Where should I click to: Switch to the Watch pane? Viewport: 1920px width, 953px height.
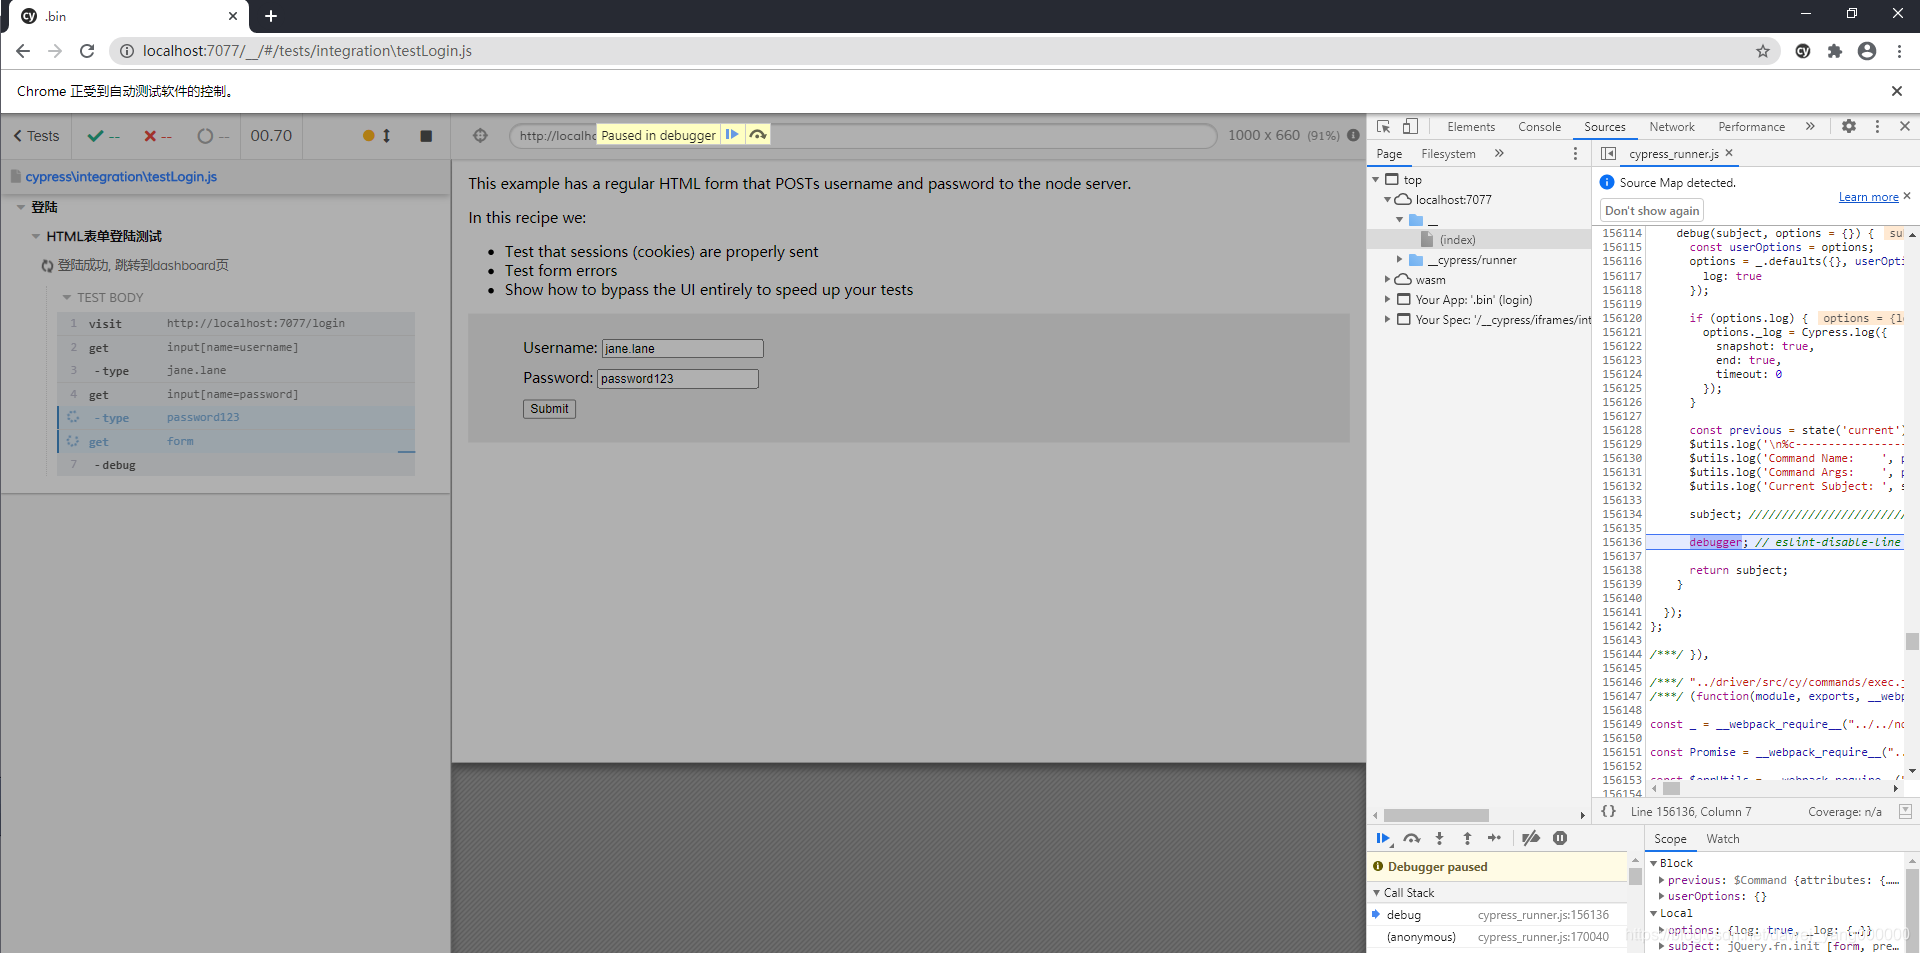(x=1722, y=839)
